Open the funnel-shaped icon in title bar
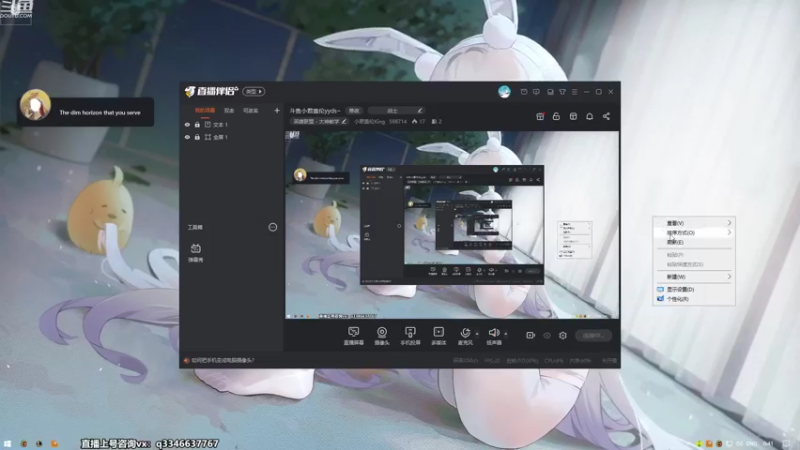The height and width of the screenshot is (450, 800). (562, 92)
